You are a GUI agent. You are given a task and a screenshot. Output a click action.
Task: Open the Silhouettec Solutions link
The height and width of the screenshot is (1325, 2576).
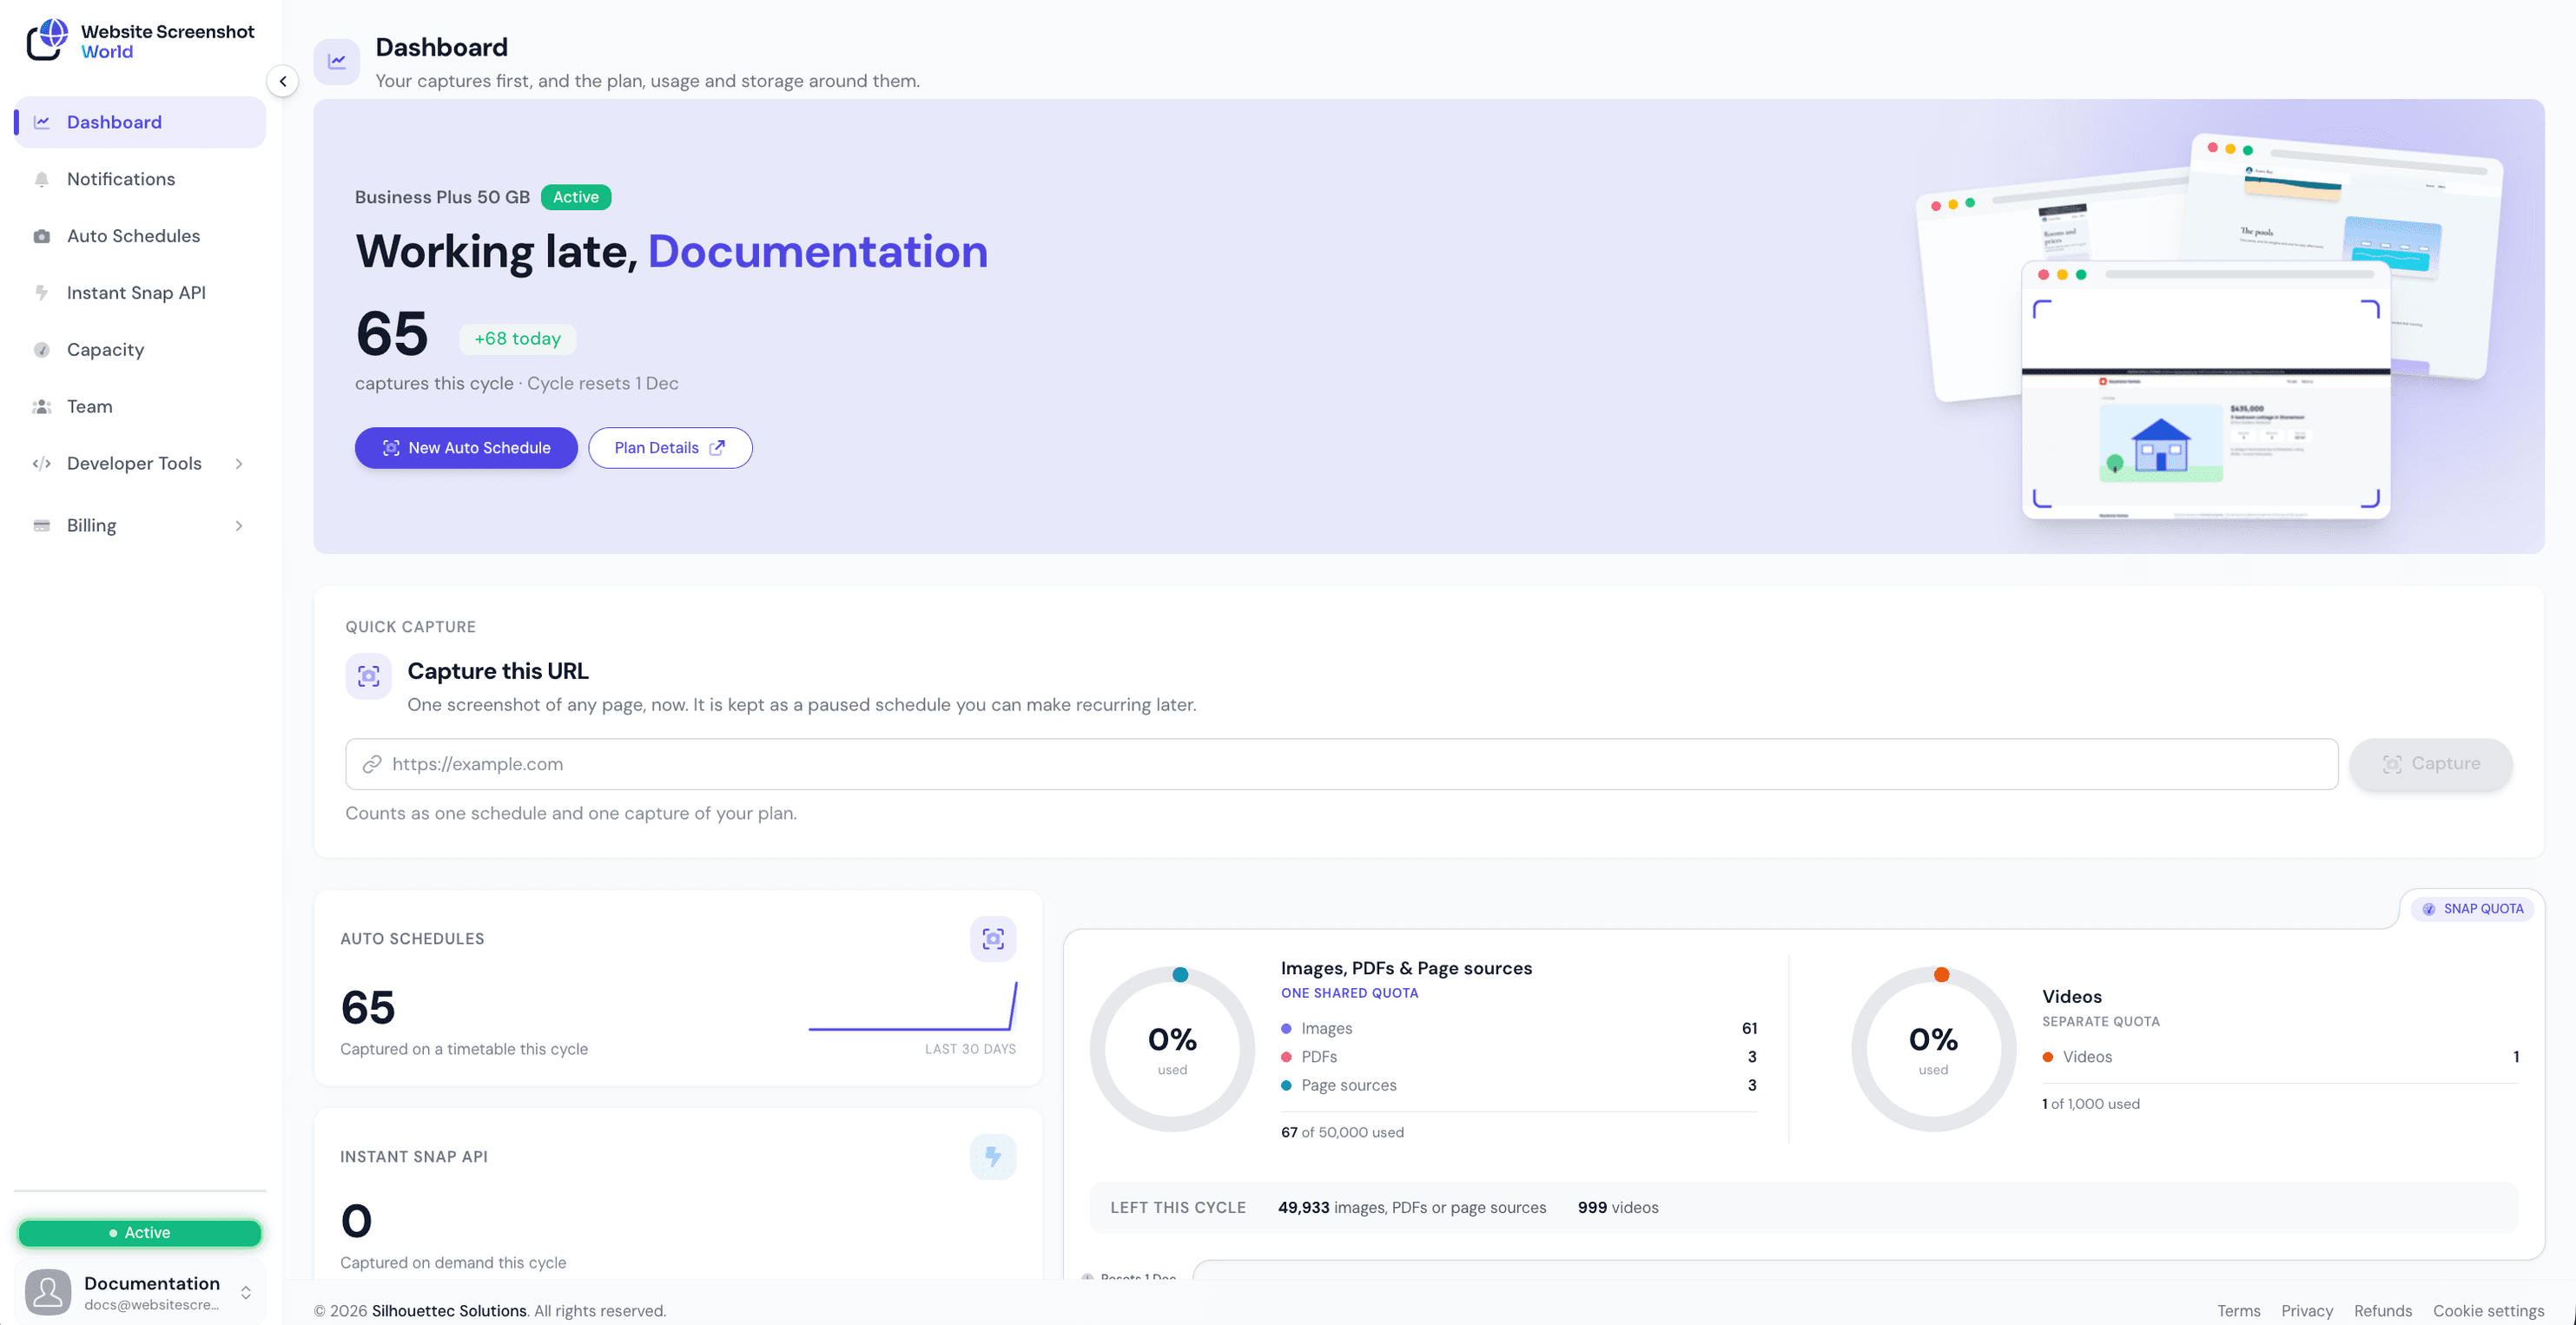coord(449,1311)
